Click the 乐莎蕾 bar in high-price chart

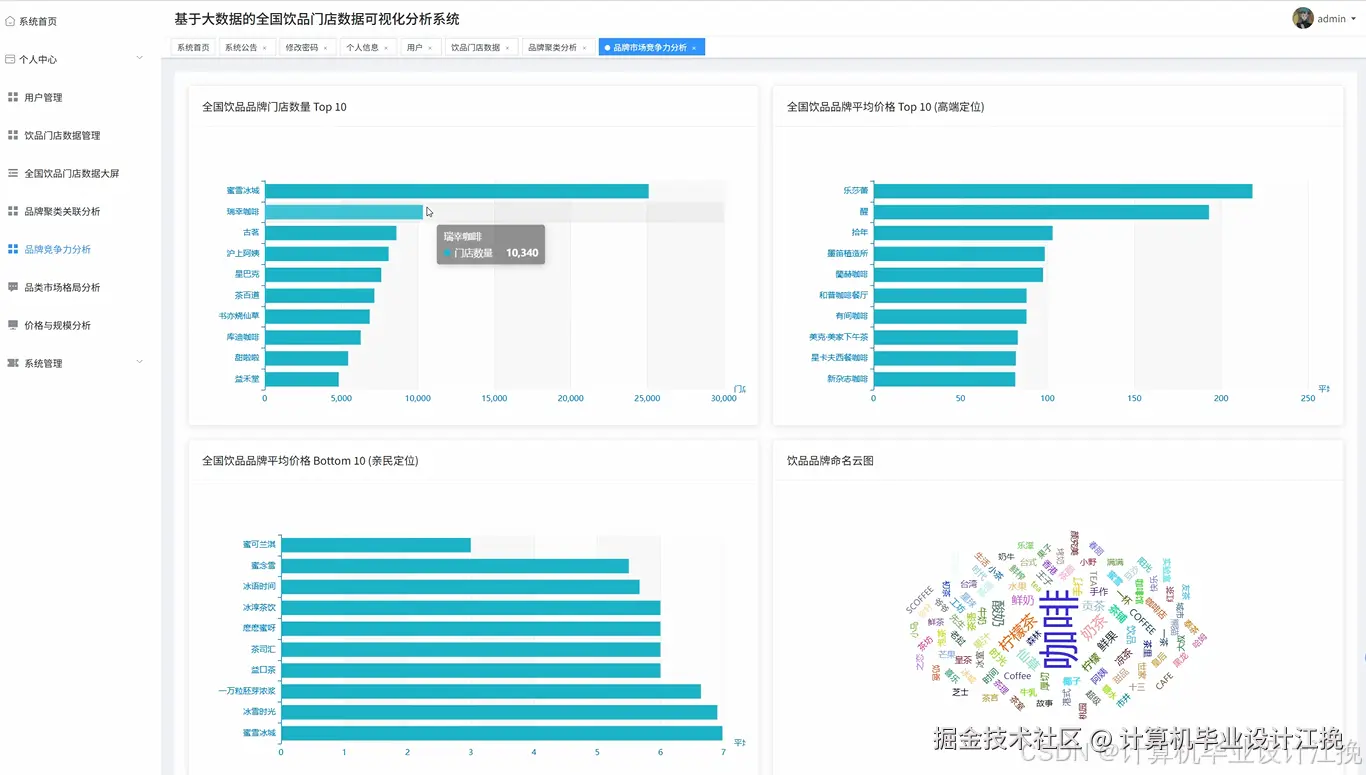coord(1063,191)
